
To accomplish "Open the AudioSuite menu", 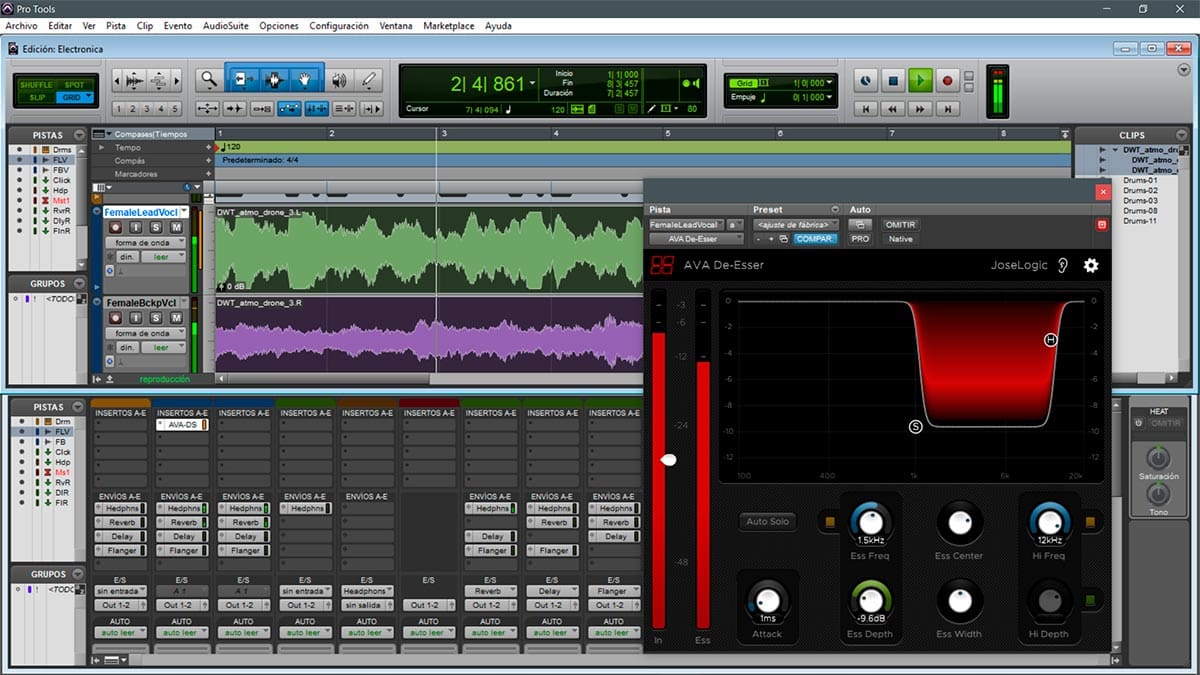I will [x=226, y=26].
